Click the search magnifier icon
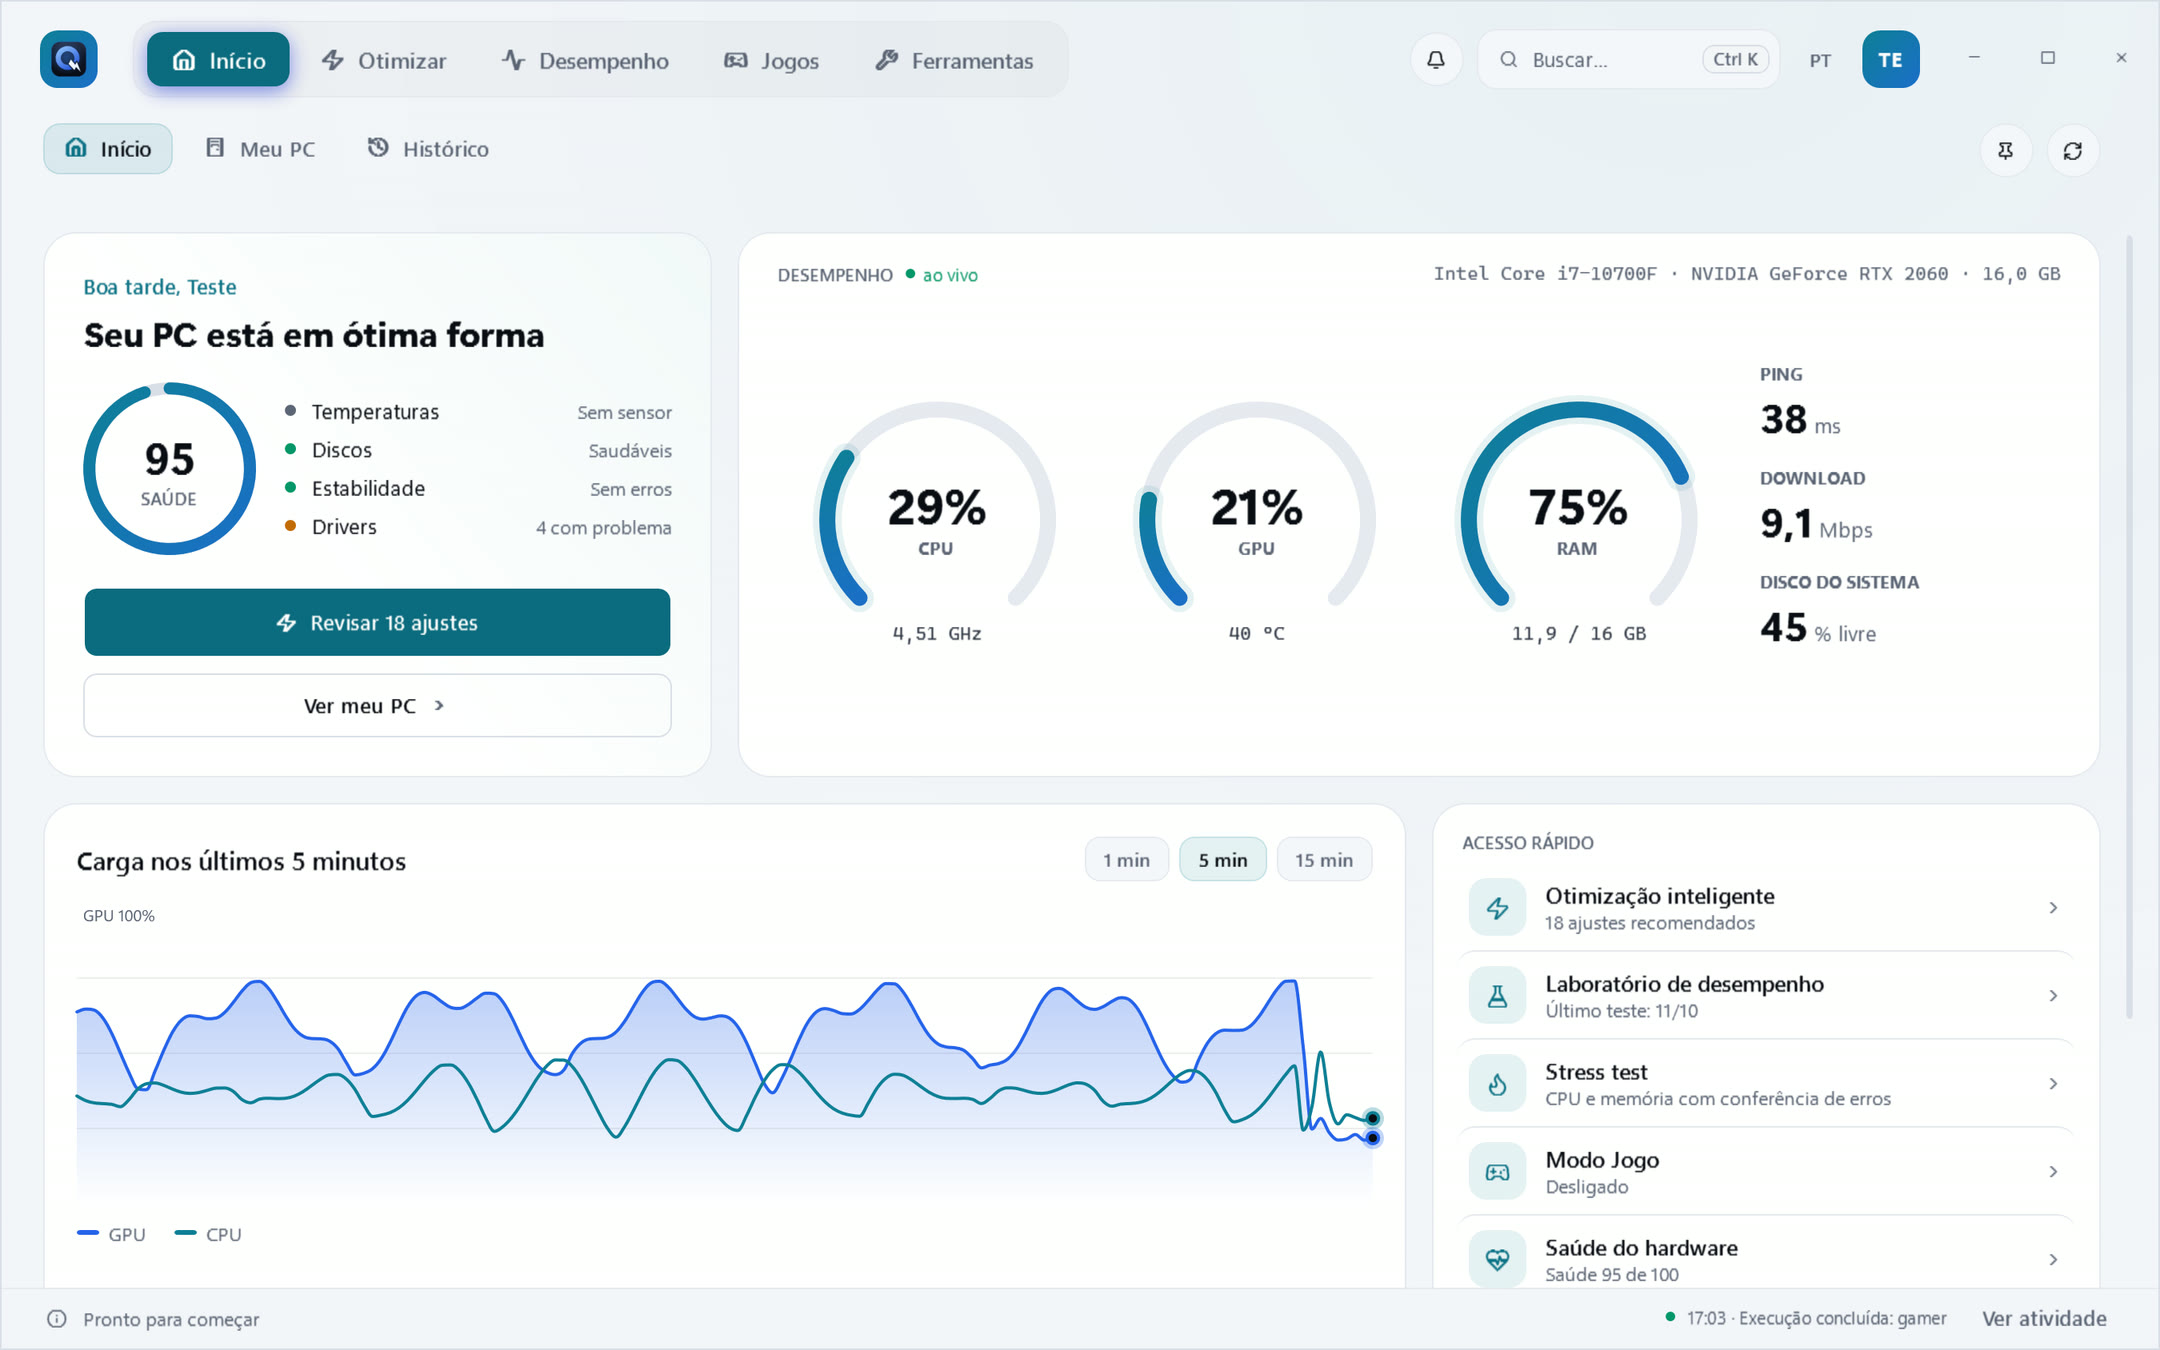The height and width of the screenshot is (1350, 2160). coord(1508,60)
